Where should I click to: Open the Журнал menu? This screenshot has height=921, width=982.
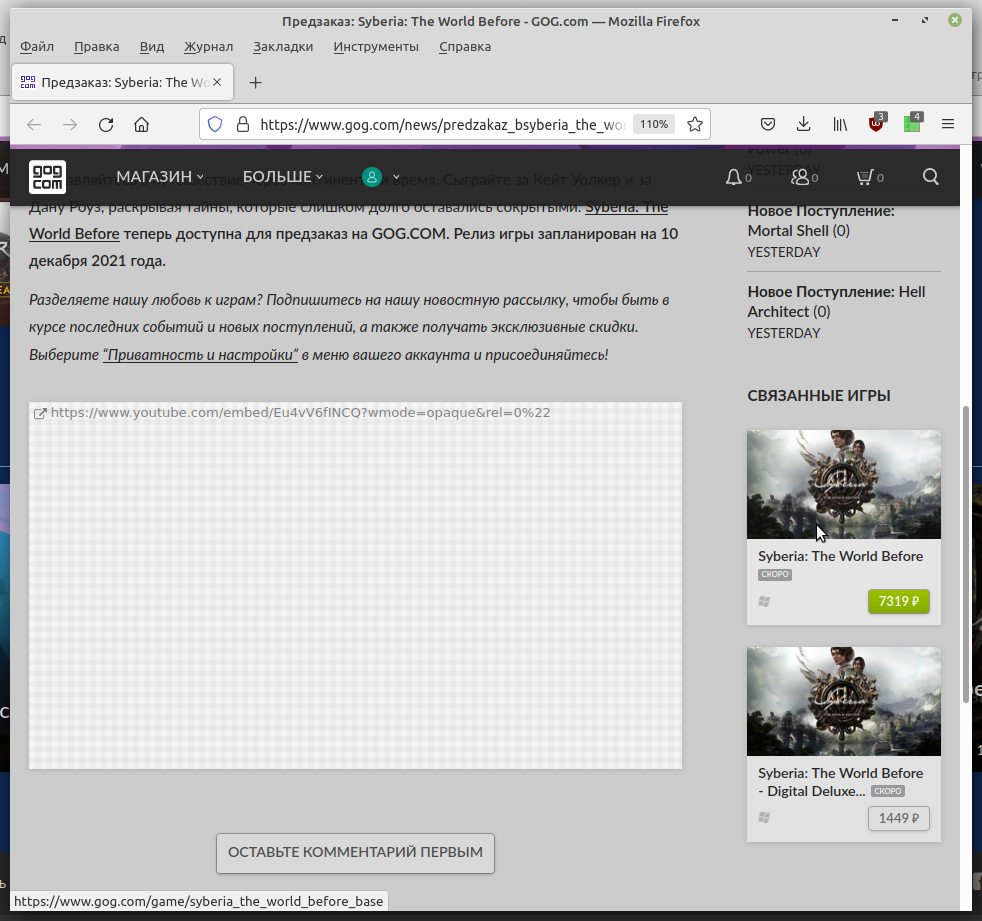pyautogui.click(x=209, y=47)
